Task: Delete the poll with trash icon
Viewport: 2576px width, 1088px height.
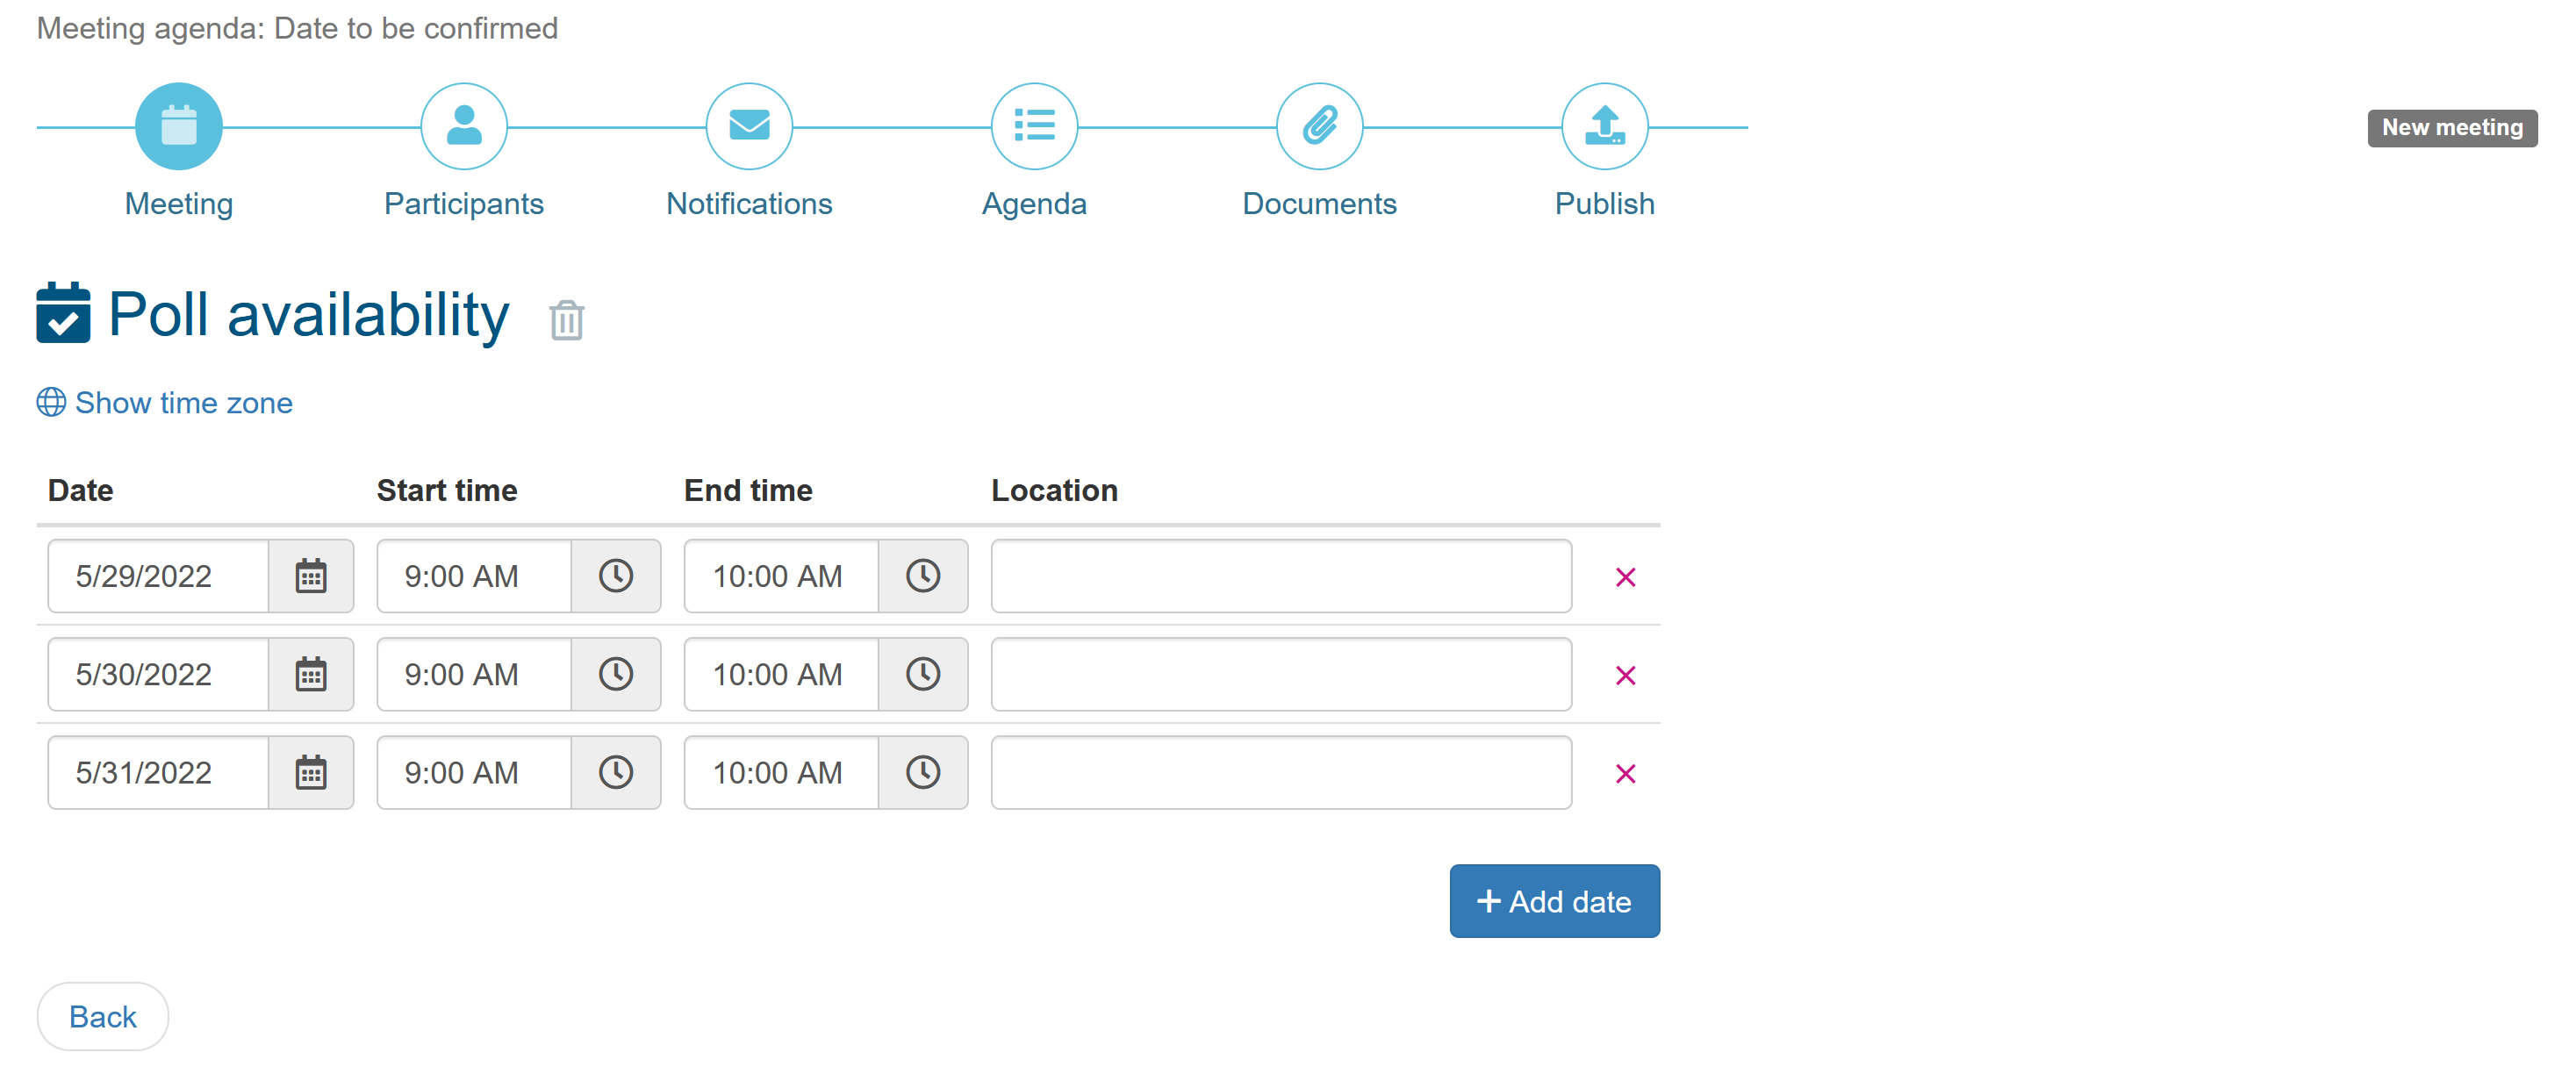Action: tap(566, 320)
